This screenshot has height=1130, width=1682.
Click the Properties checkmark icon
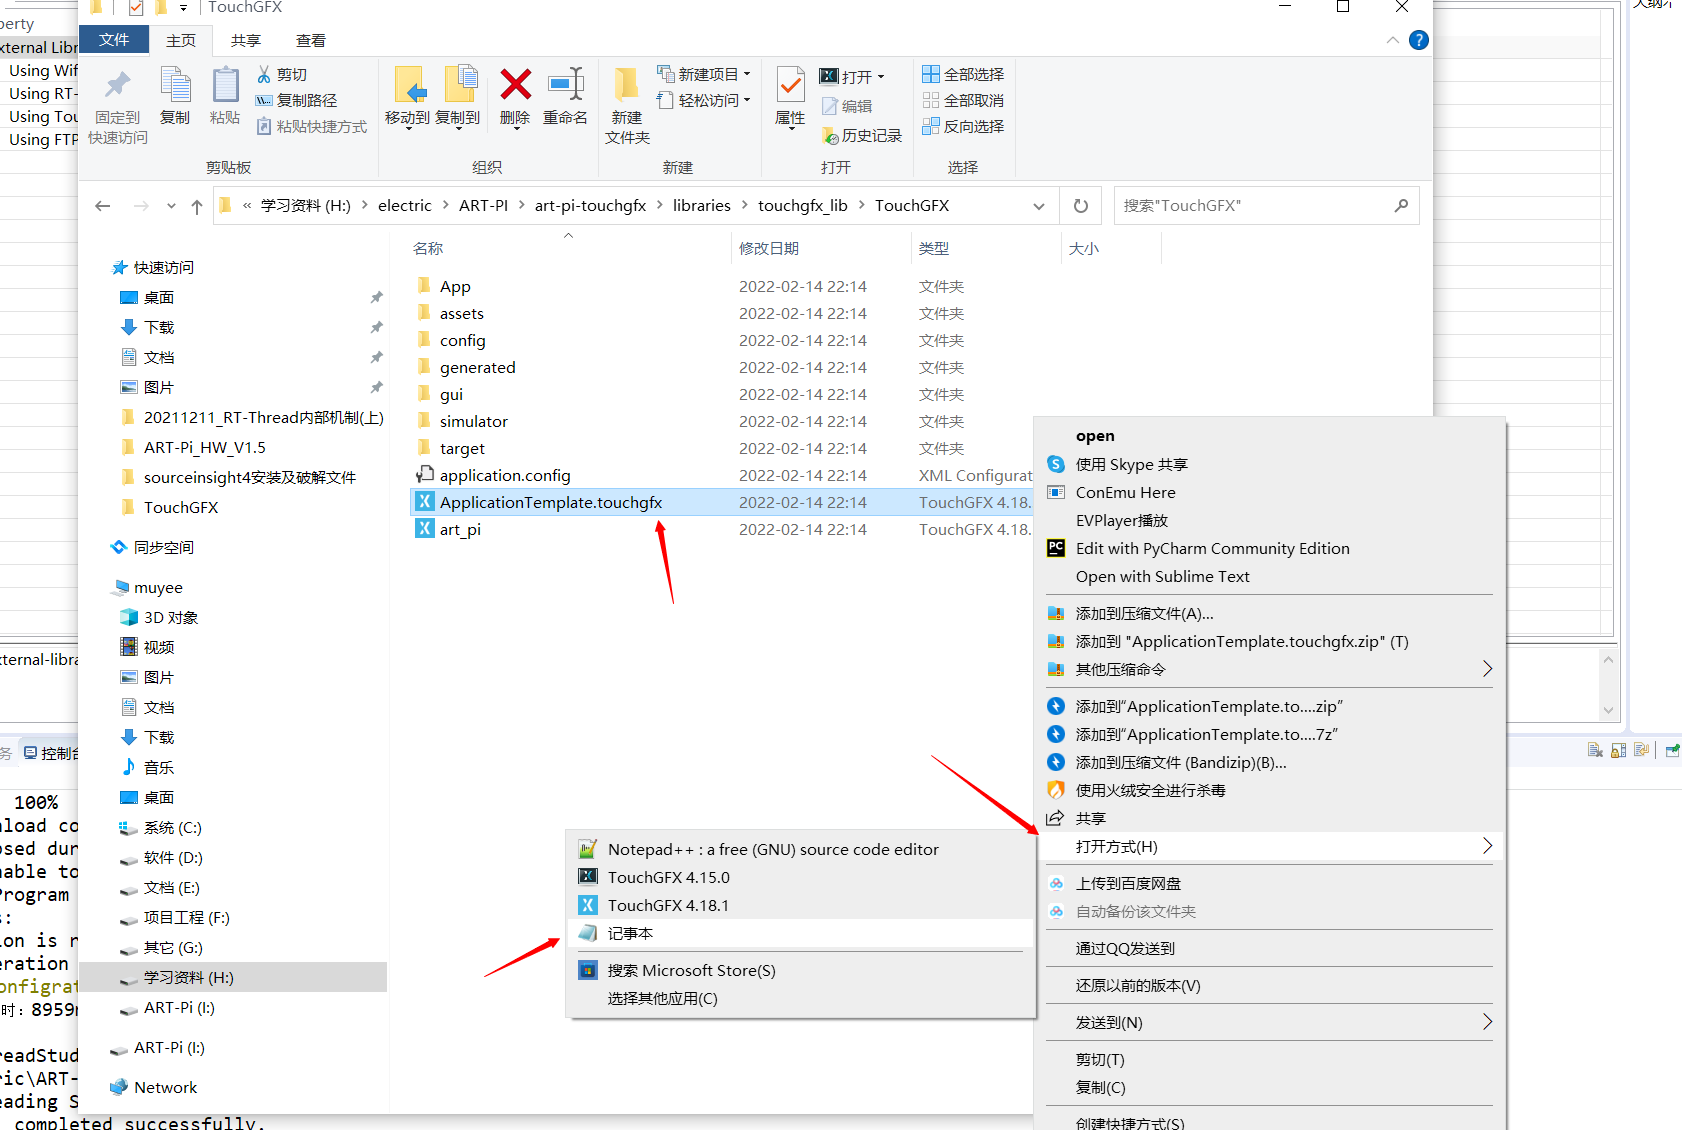pos(790,86)
